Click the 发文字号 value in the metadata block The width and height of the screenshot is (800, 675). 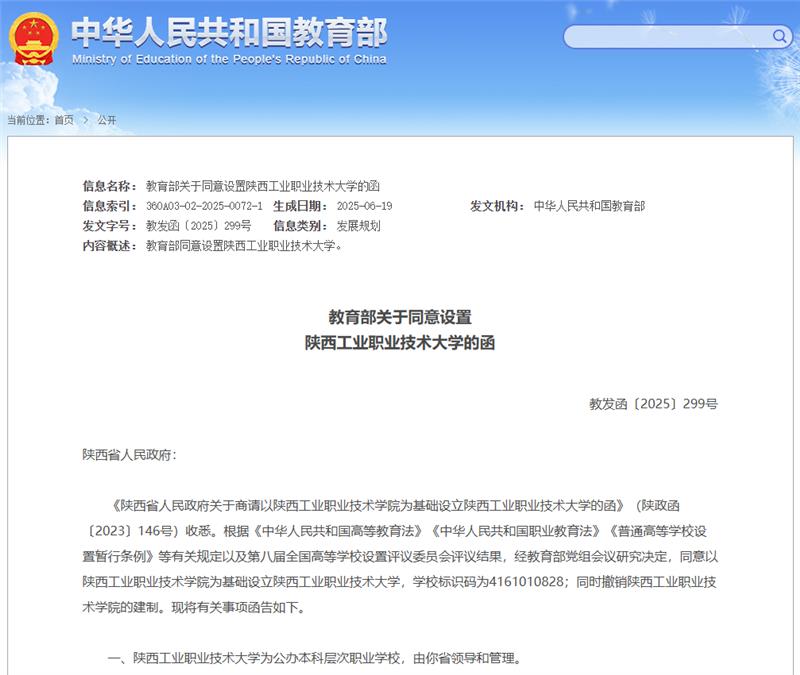tap(198, 226)
